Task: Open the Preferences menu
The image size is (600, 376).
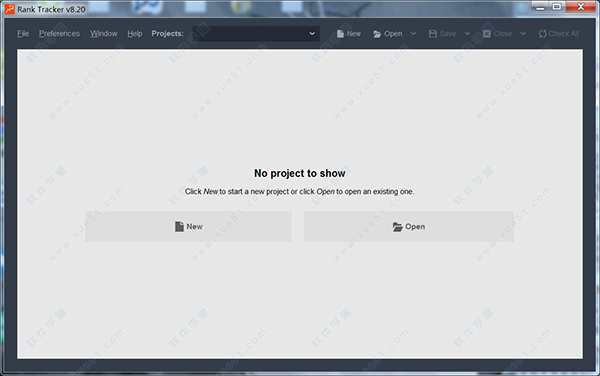Action: (59, 34)
